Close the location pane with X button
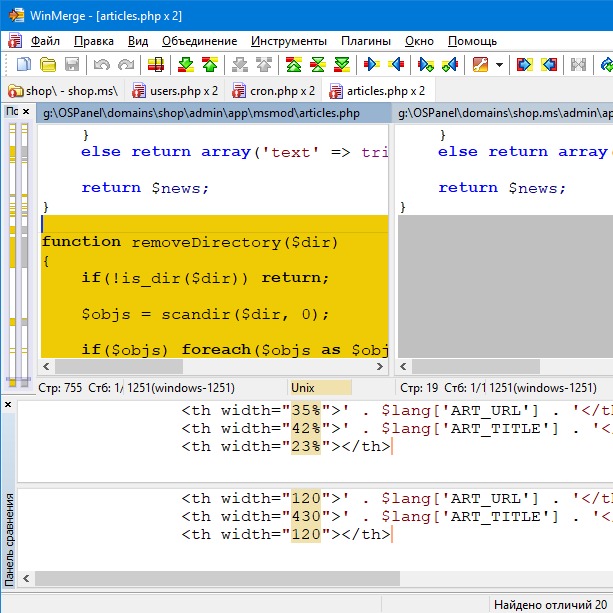This screenshot has width=613, height=613. click(x=27, y=112)
